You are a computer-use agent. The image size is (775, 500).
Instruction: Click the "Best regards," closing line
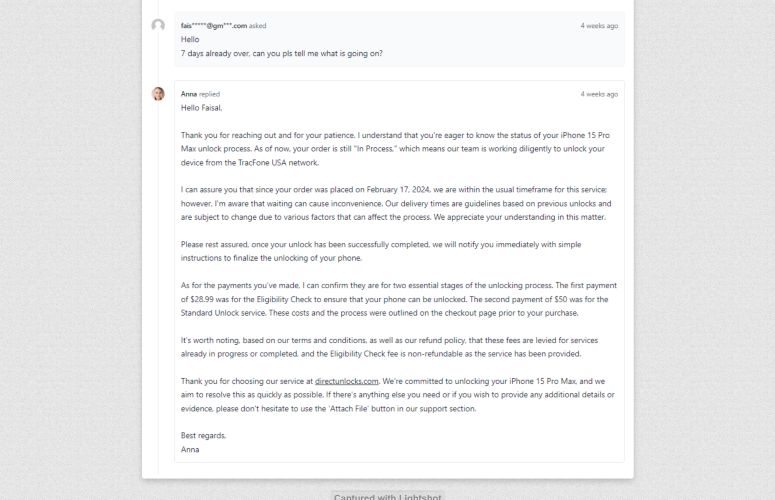(x=203, y=435)
